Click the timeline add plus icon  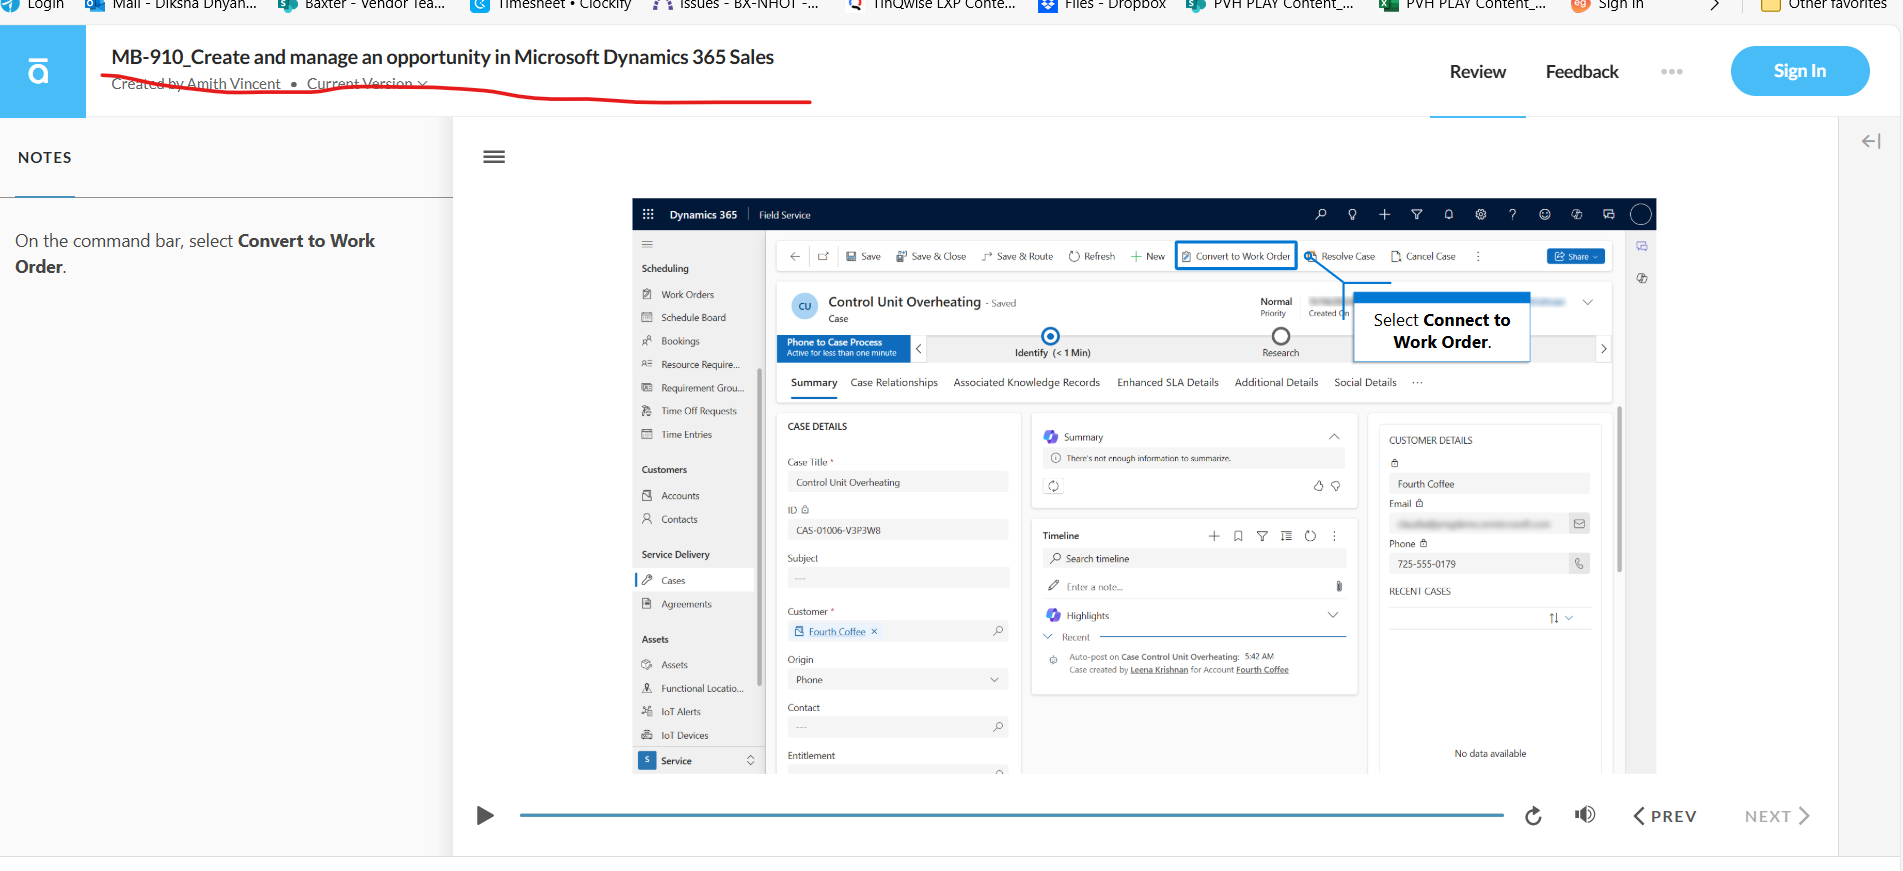coord(1214,536)
